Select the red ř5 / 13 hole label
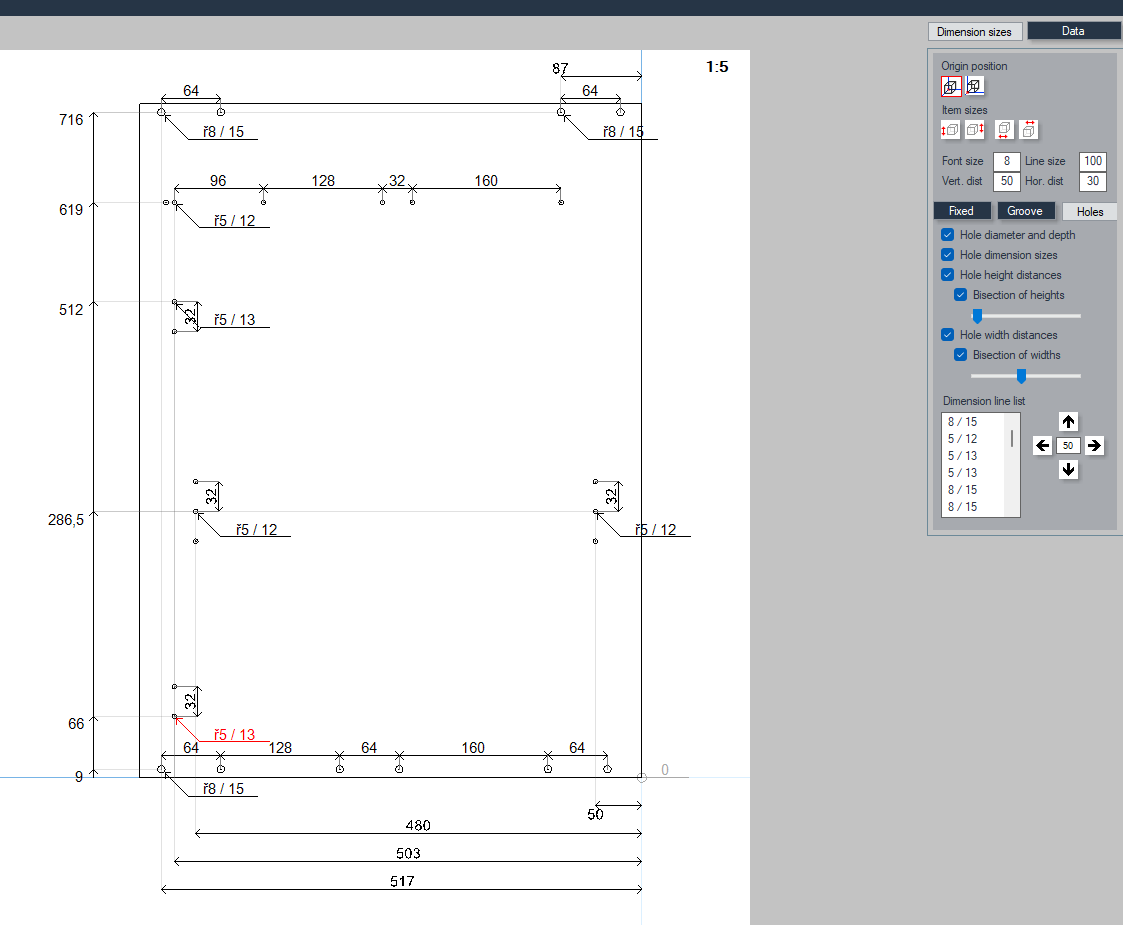The height and width of the screenshot is (925, 1123). tap(234, 735)
